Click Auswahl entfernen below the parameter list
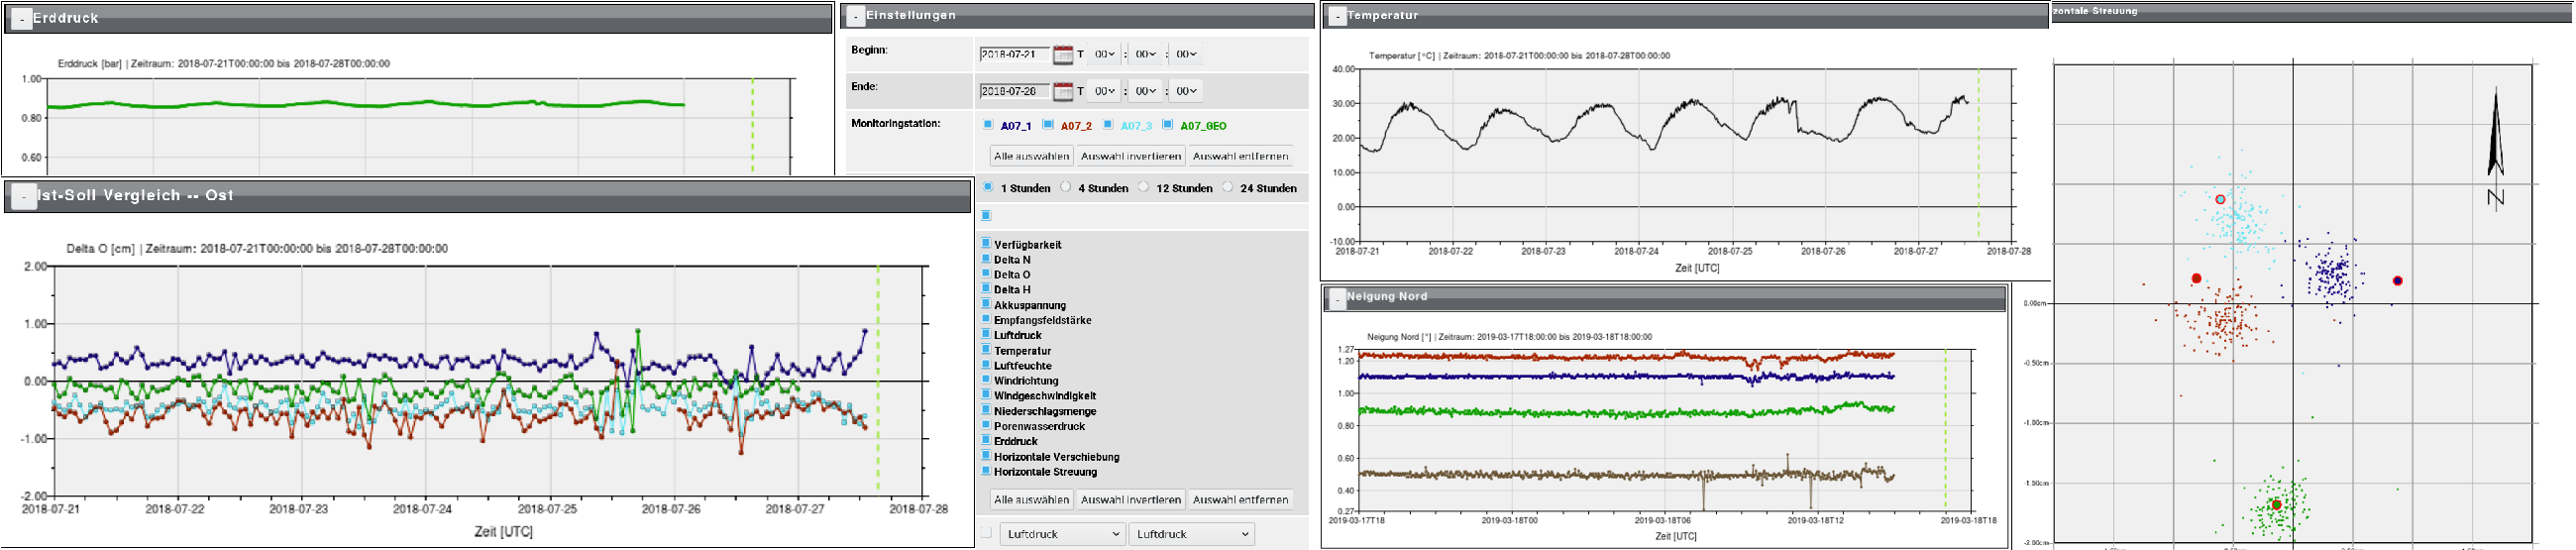Viewport: 2576px width, 550px height. tap(1240, 499)
